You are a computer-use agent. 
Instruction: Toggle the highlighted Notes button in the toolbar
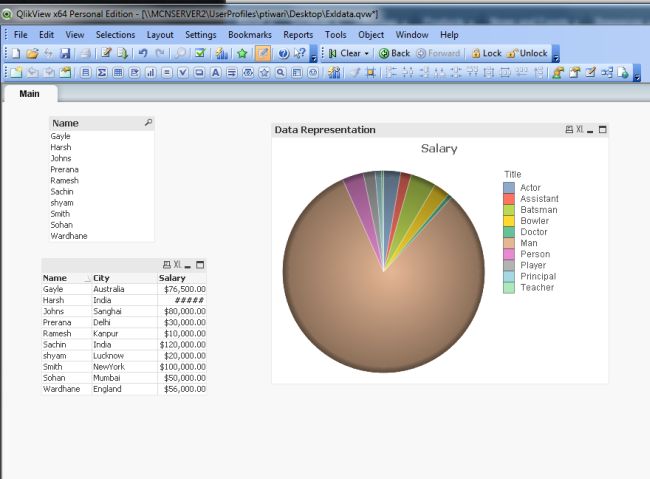[263, 53]
